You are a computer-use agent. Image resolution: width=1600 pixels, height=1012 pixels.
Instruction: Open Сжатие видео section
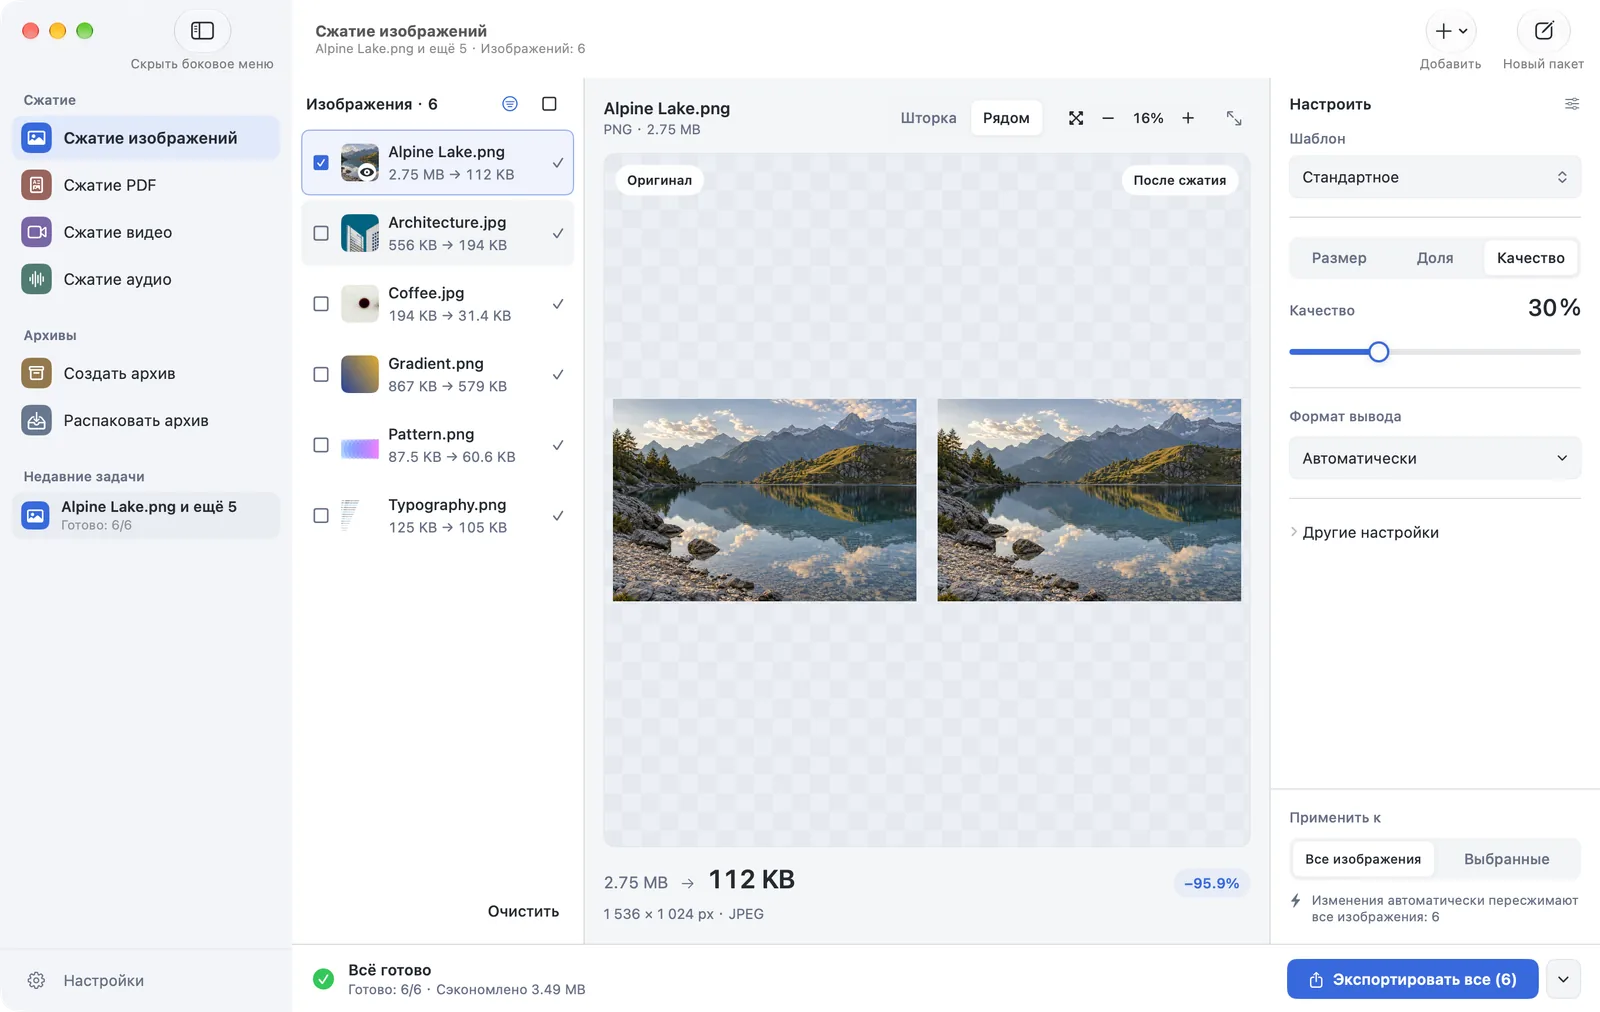pos(146,232)
